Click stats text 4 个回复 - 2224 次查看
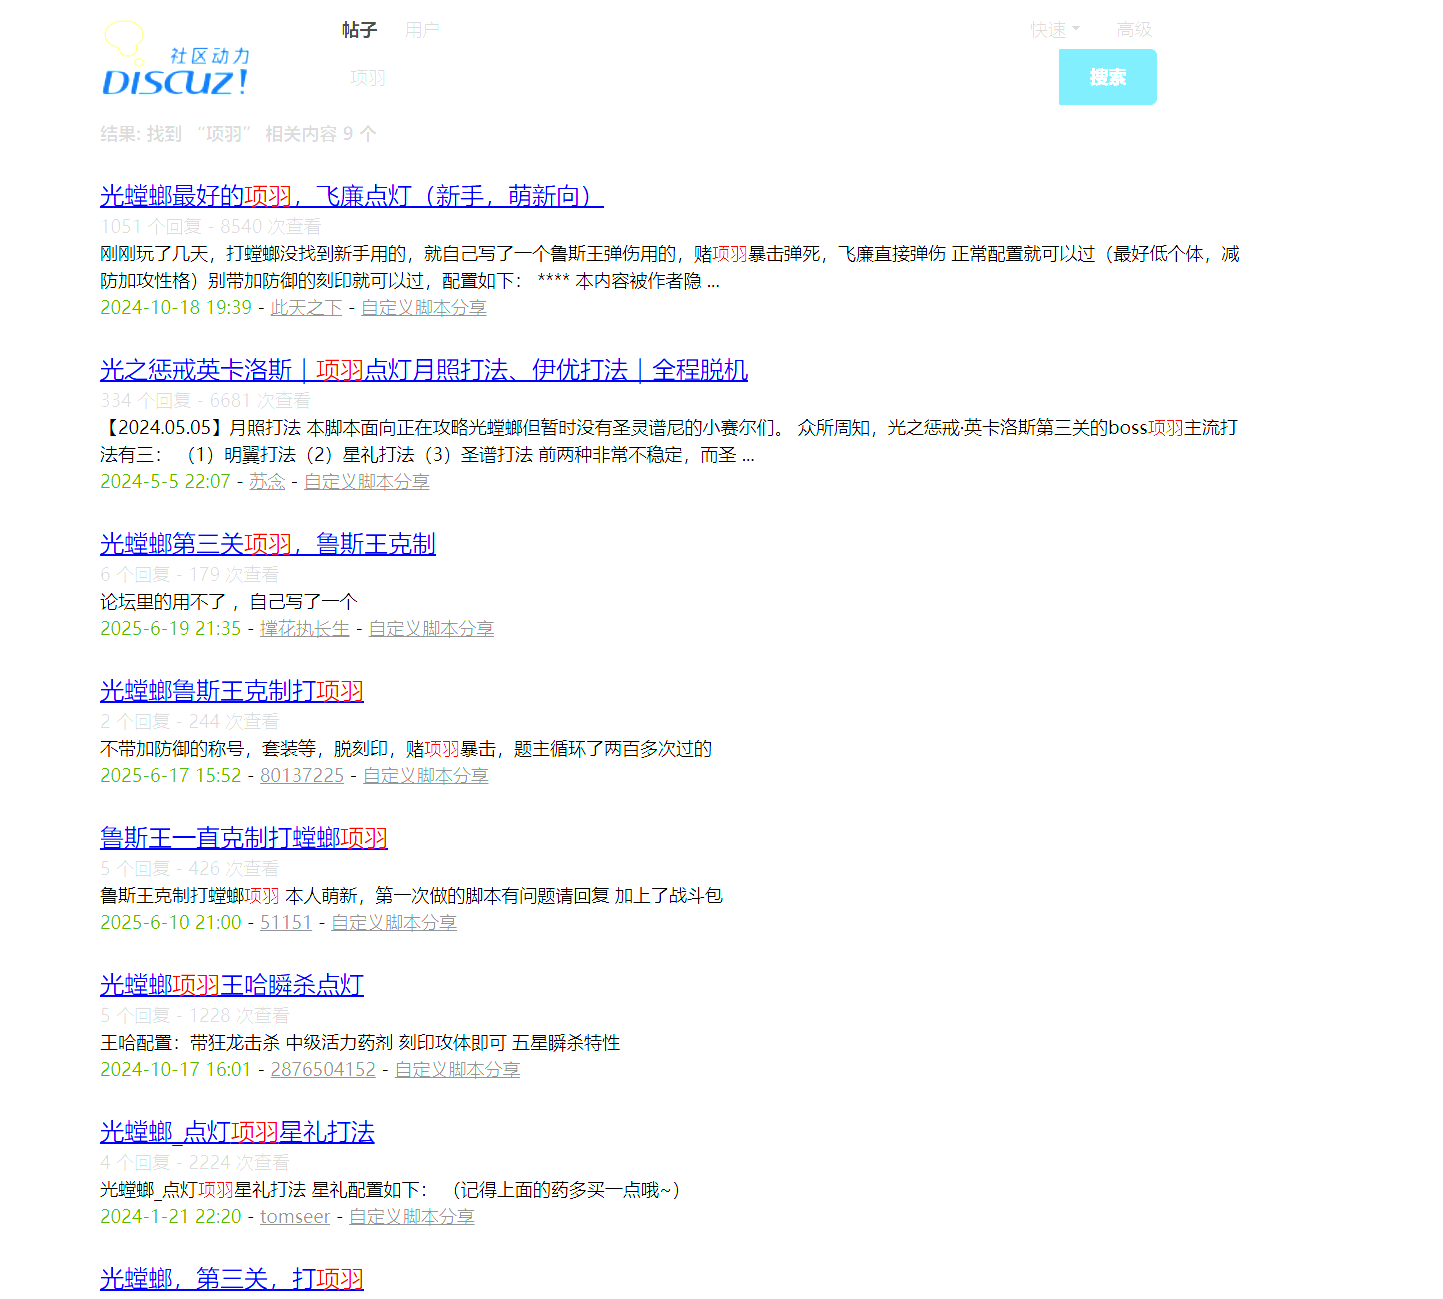This screenshot has height=1299, width=1443. [195, 1163]
